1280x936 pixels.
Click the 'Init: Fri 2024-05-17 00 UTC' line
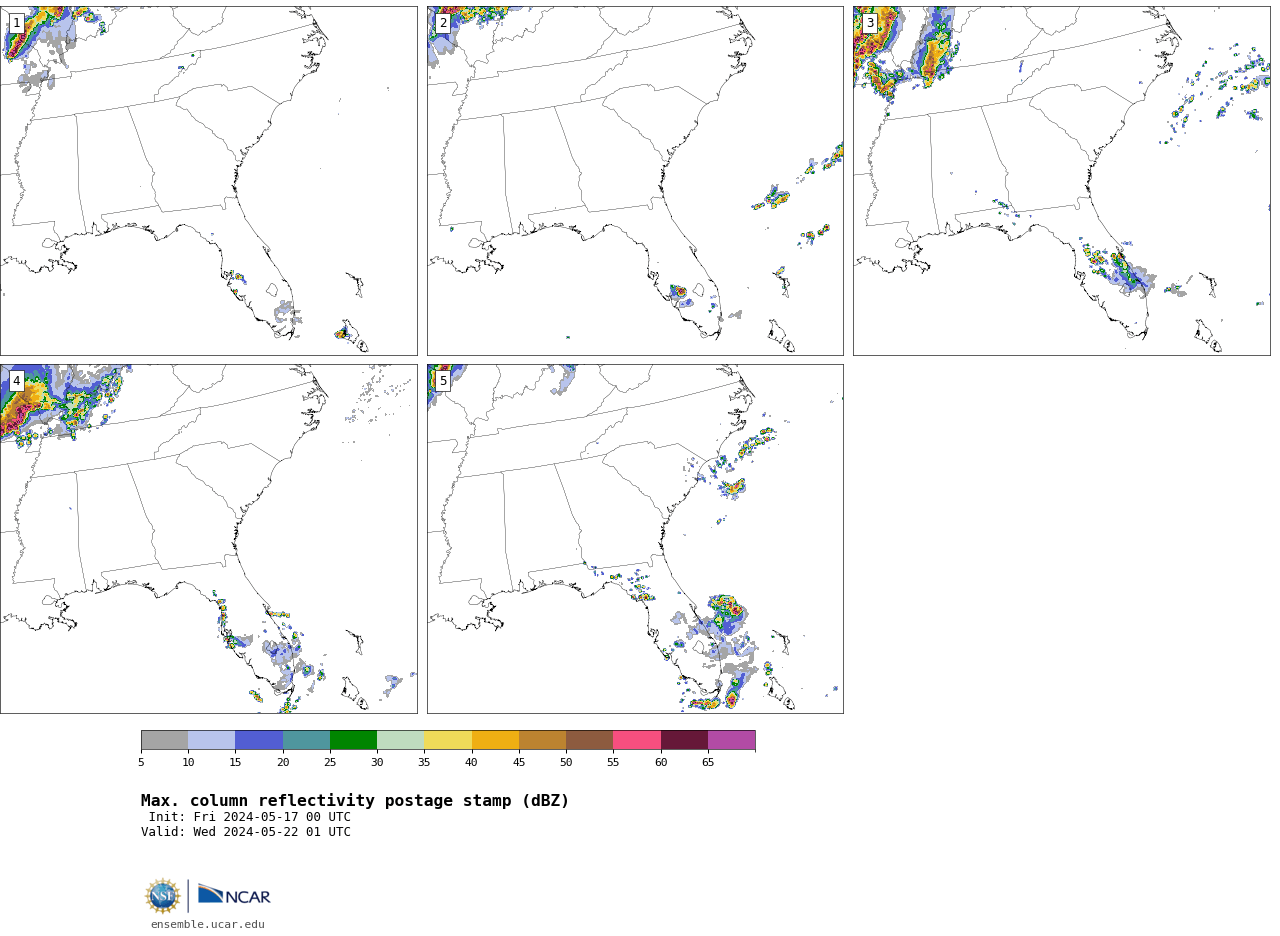[x=250, y=817]
